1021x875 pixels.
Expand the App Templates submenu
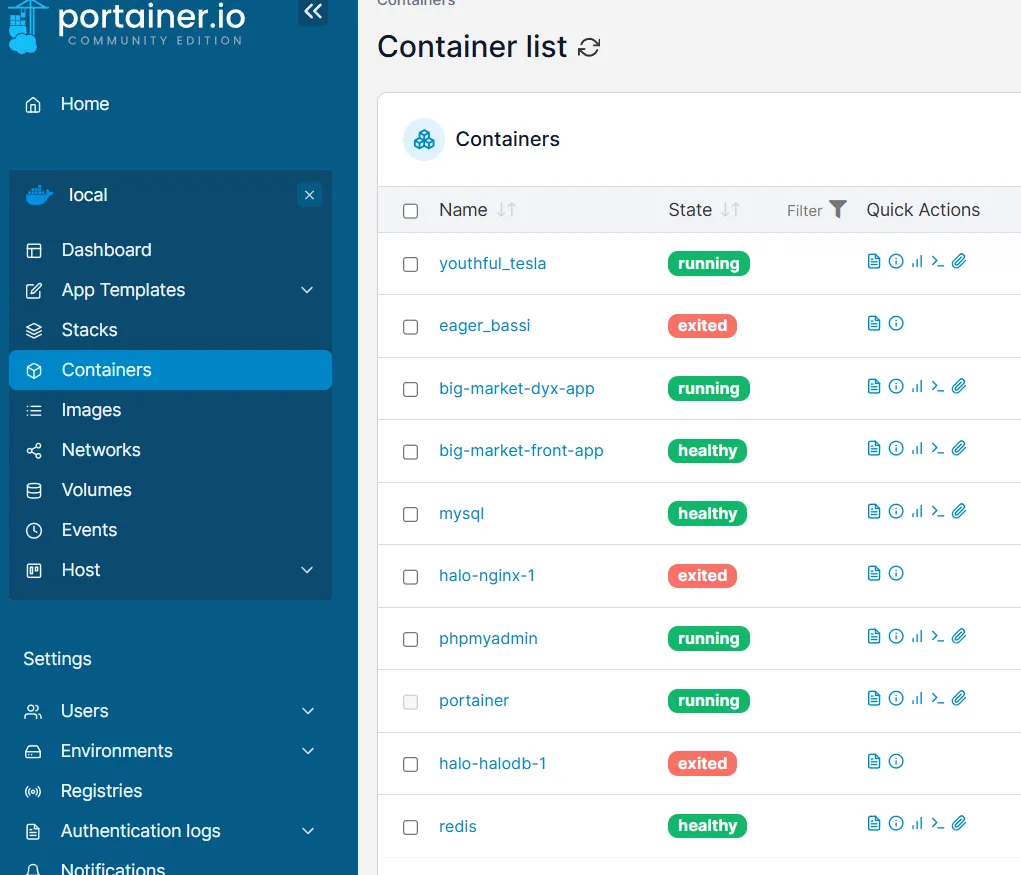[x=307, y=290]
